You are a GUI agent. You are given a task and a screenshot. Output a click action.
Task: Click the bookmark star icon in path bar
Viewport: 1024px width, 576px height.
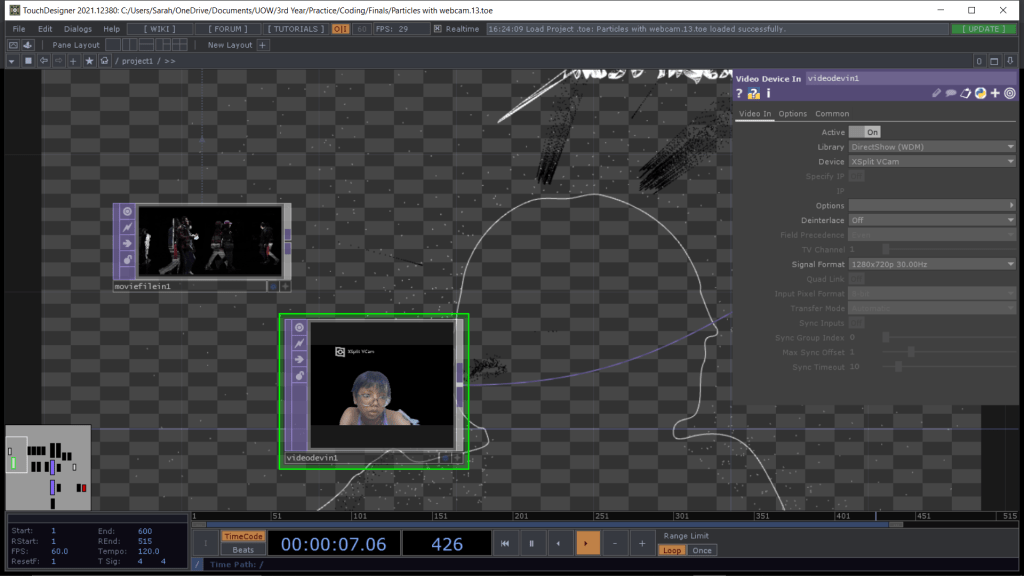click(89, 61)
